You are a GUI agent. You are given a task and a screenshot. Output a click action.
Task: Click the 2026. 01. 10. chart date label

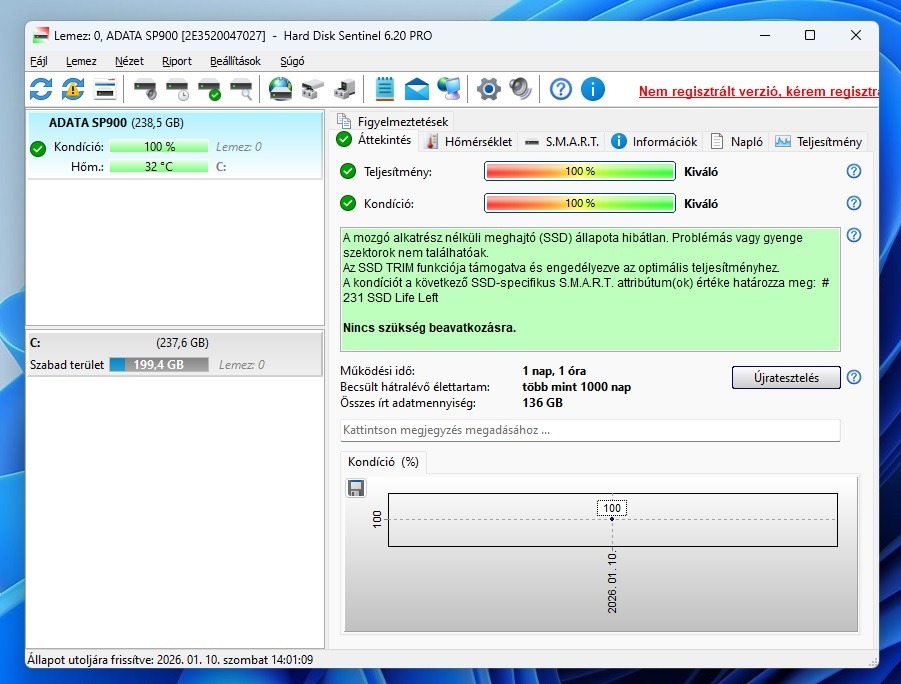pos(612,582)
